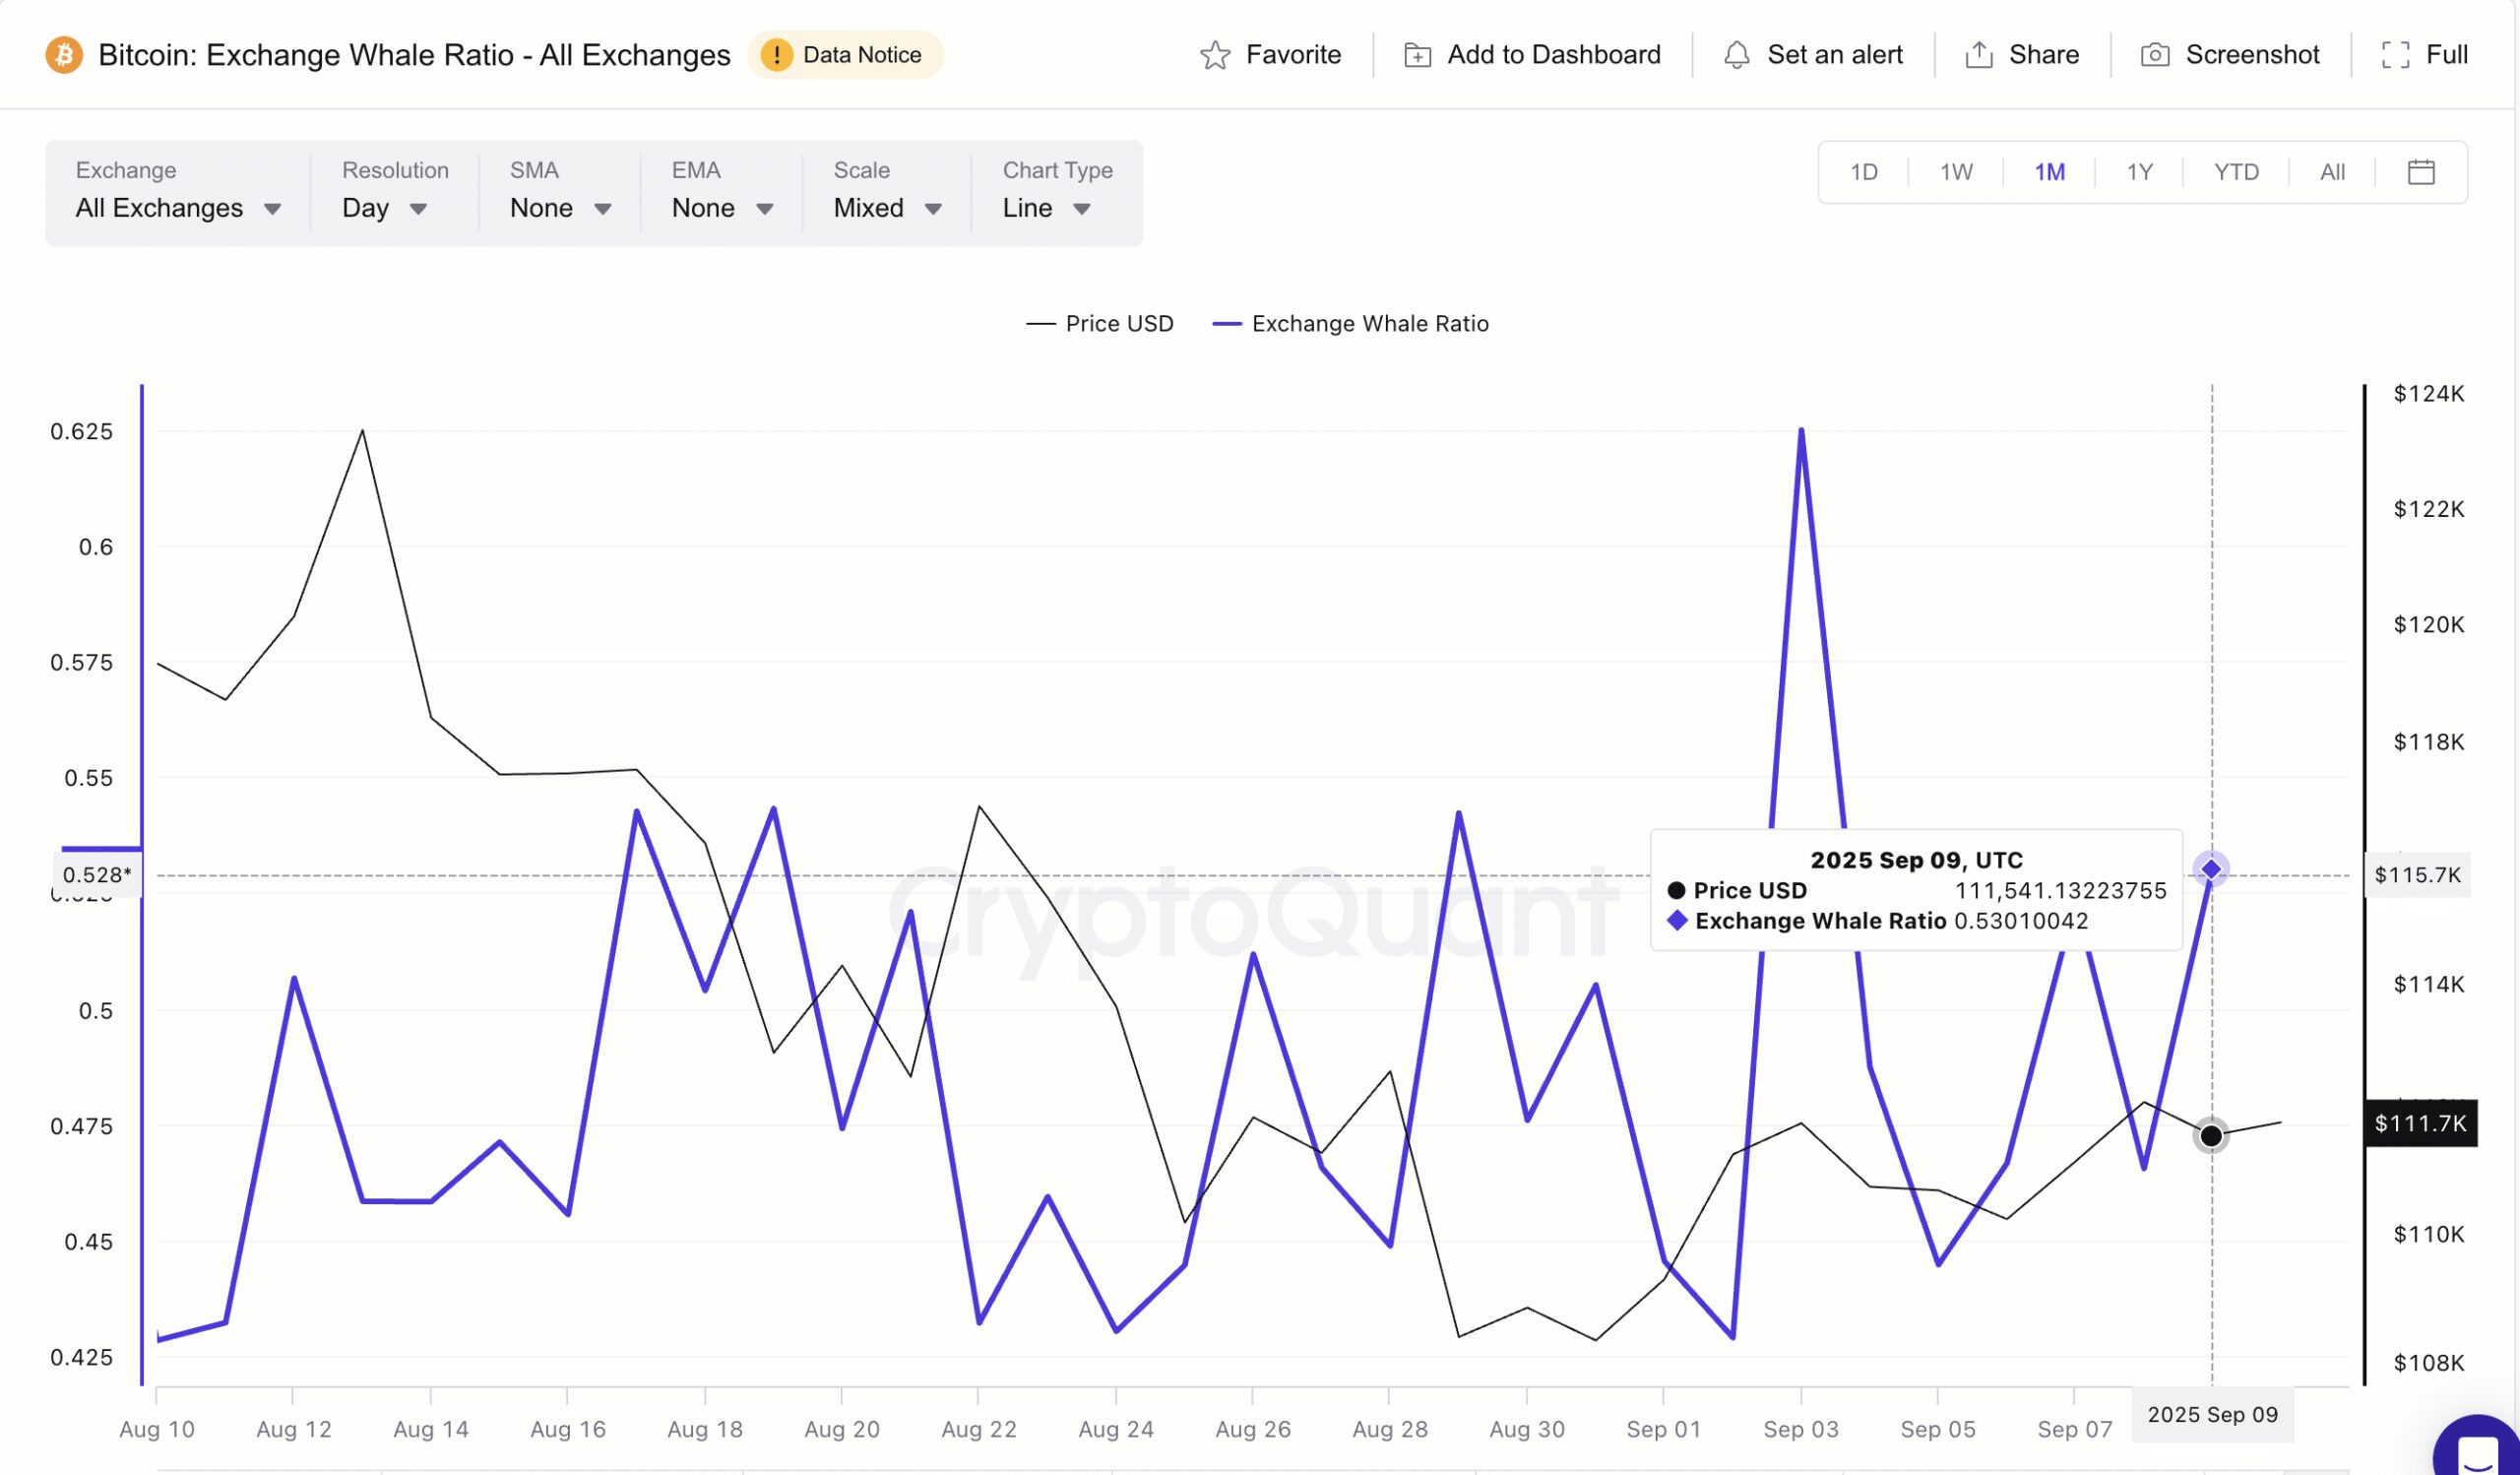Open the Data Notice banner

pos(845,55)
